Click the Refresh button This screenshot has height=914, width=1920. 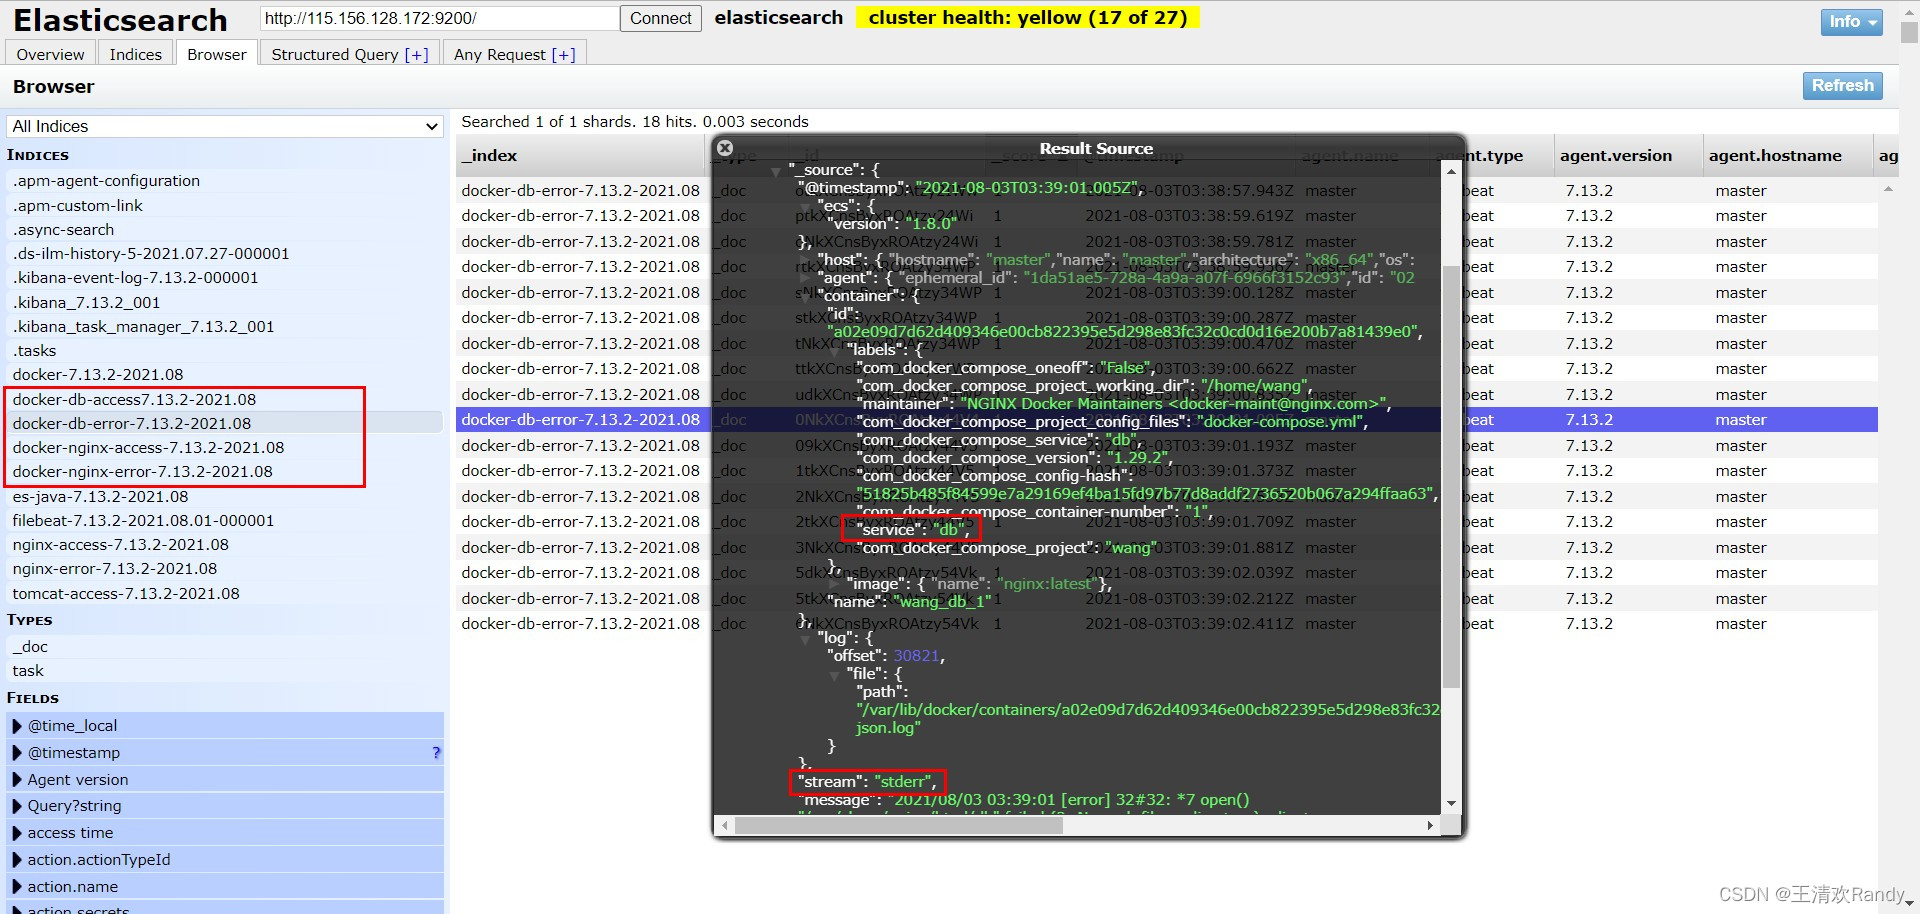(1842, 86)
